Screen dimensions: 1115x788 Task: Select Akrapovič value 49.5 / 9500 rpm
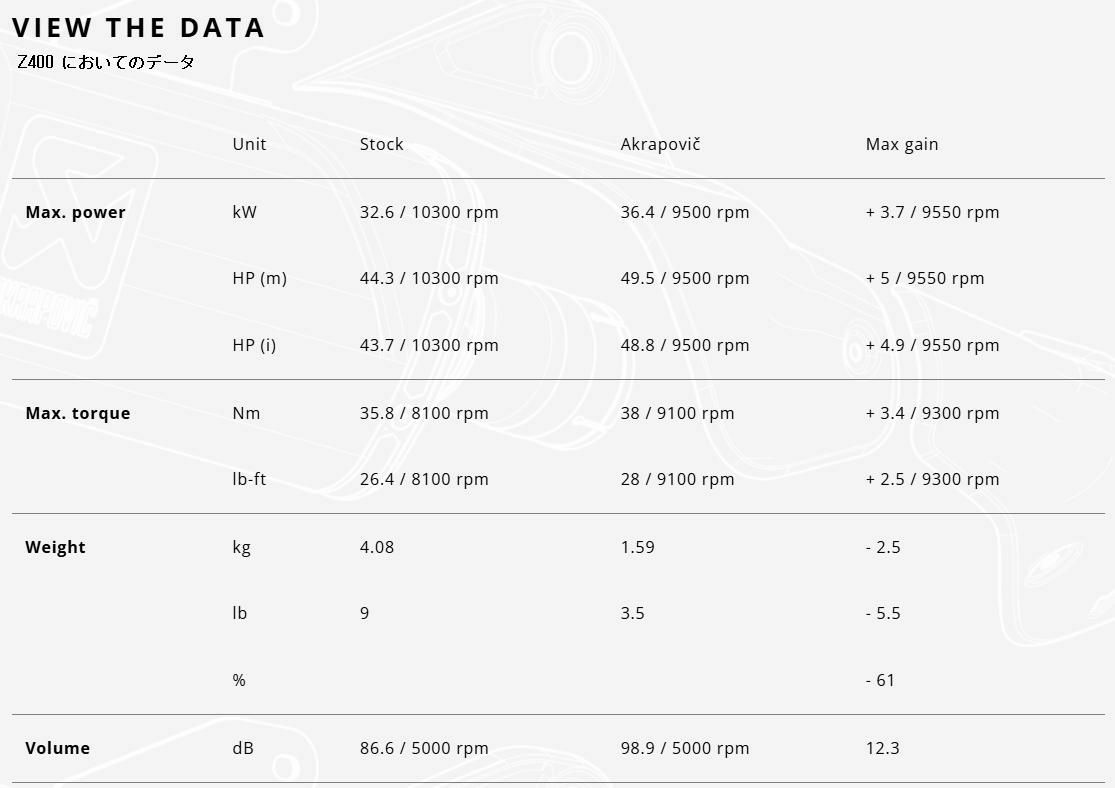(684, 278)
